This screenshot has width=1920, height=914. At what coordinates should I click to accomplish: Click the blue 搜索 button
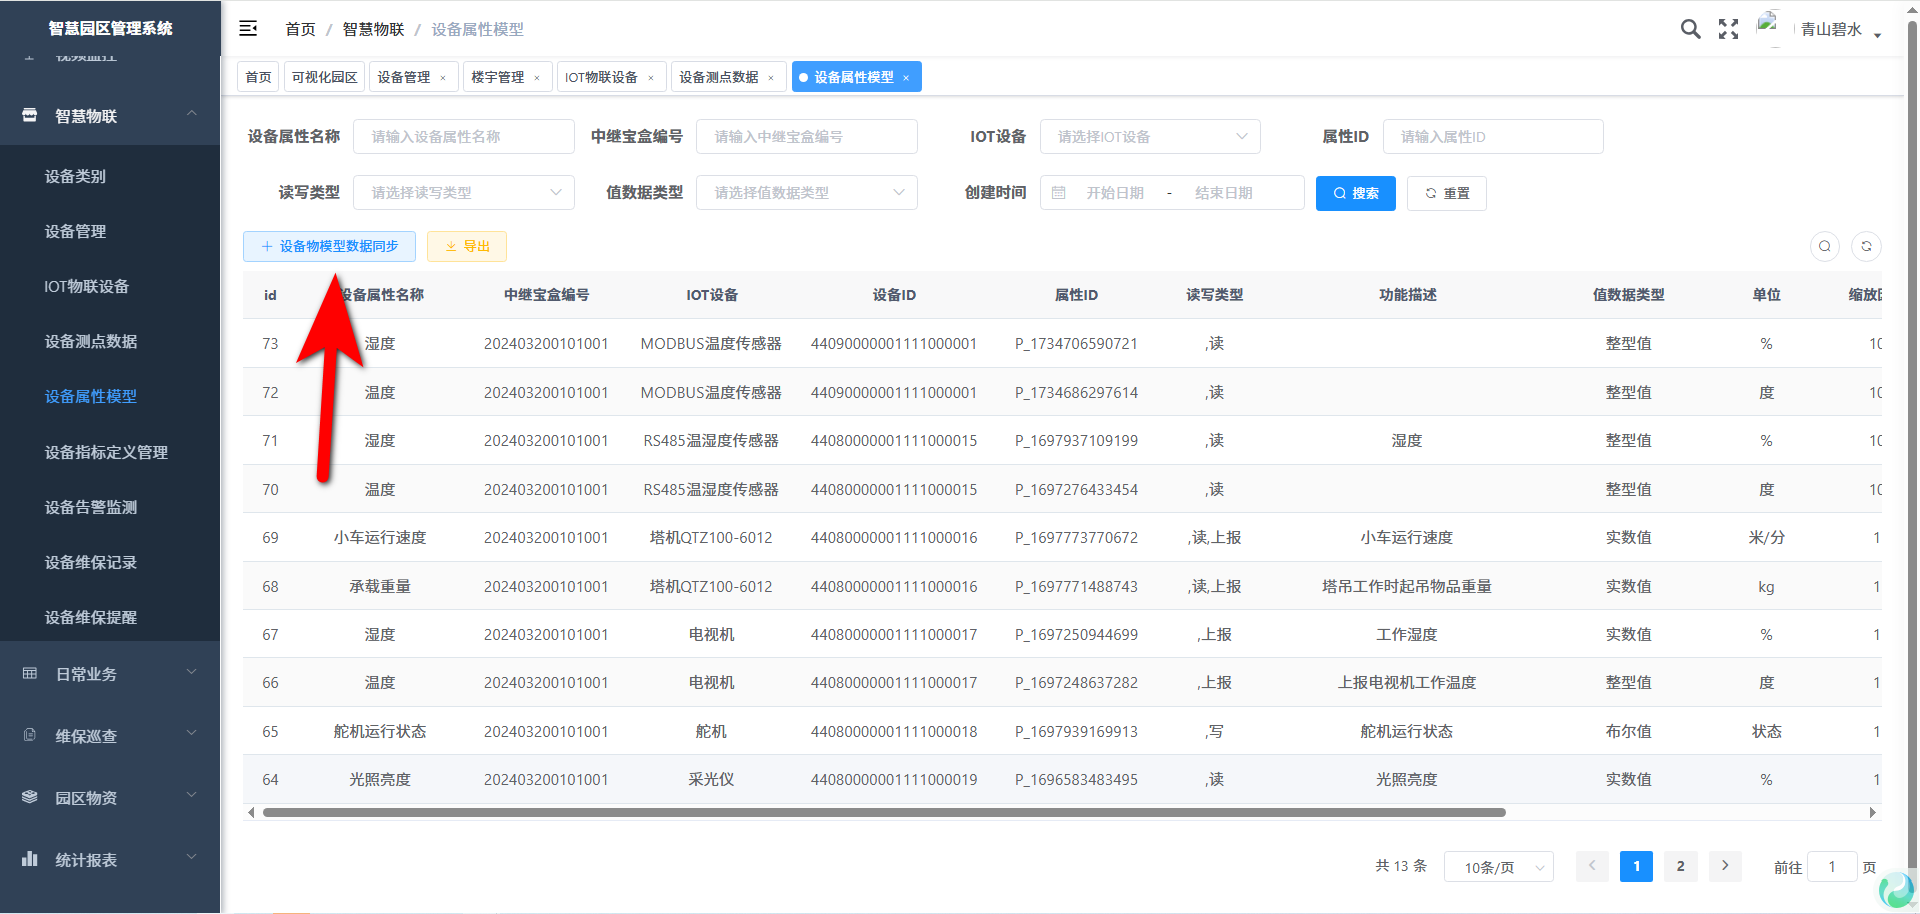(x=1355, y=193)
